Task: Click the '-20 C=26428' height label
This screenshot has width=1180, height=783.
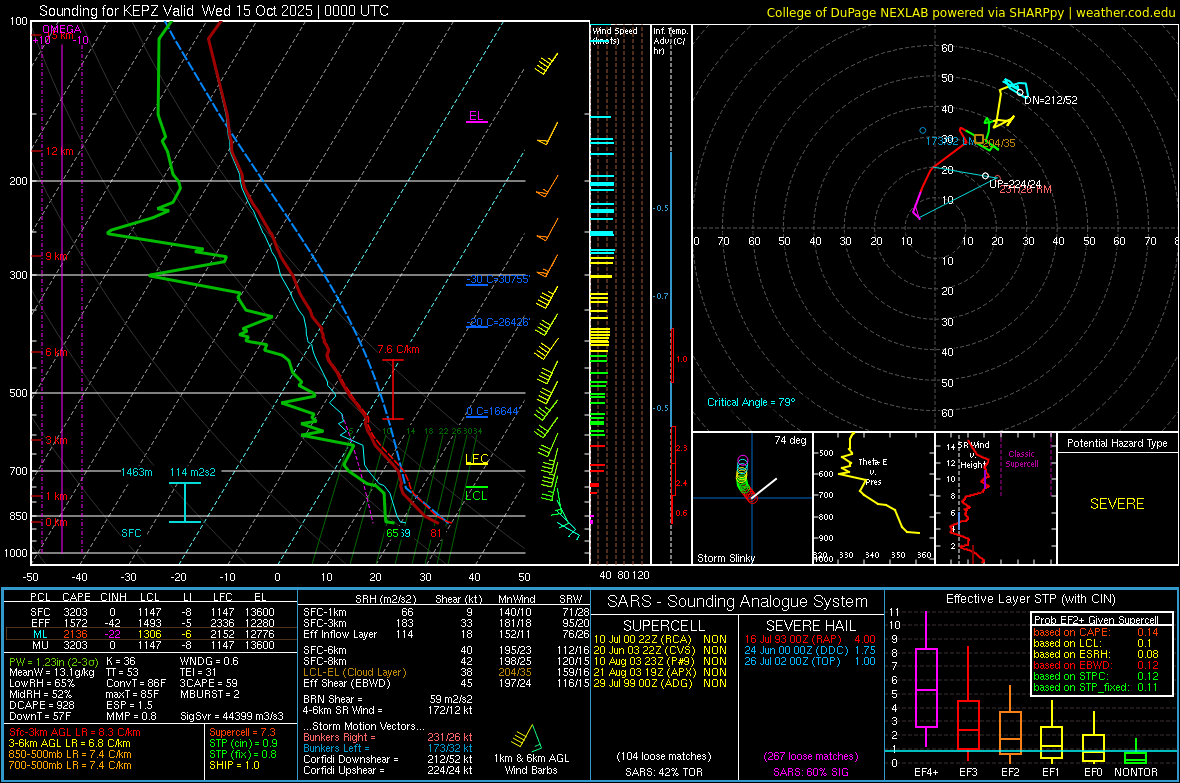Action: pos(497,322)
